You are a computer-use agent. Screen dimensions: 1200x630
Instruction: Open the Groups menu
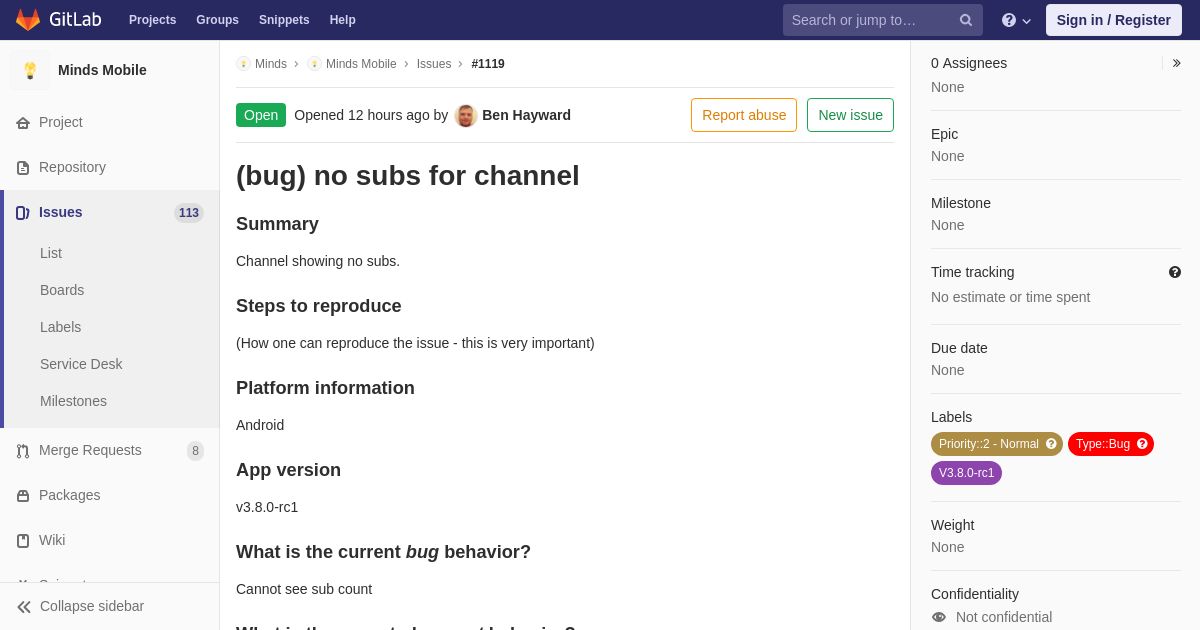click(x=217, y=20)
